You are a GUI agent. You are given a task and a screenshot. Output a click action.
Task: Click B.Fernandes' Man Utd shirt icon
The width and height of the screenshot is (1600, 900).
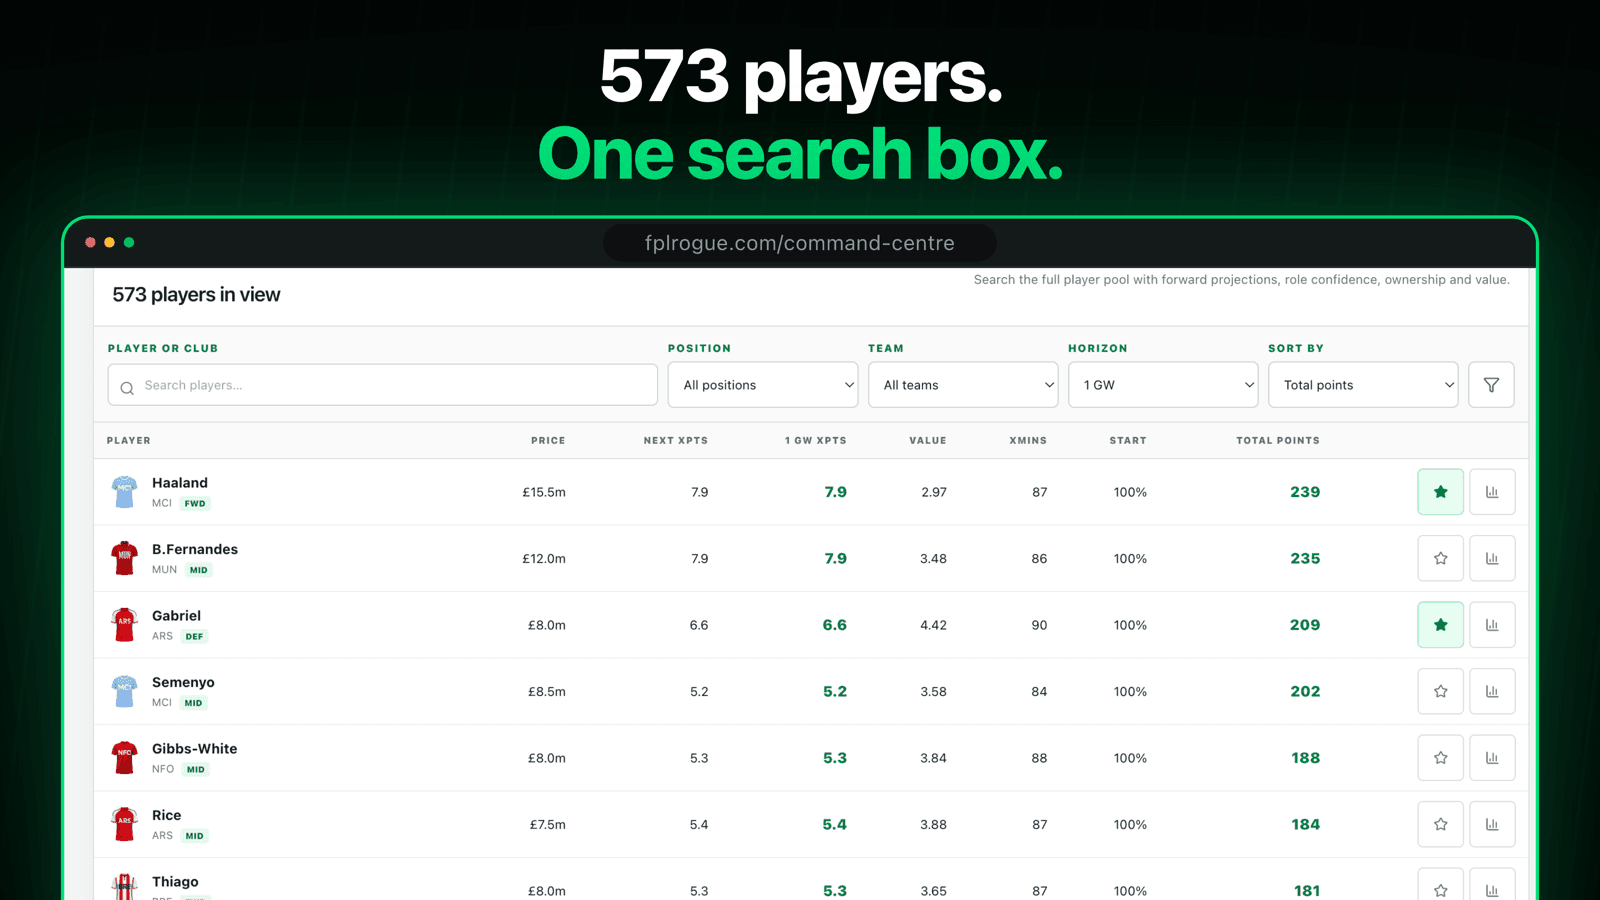[x=124, y=558]
